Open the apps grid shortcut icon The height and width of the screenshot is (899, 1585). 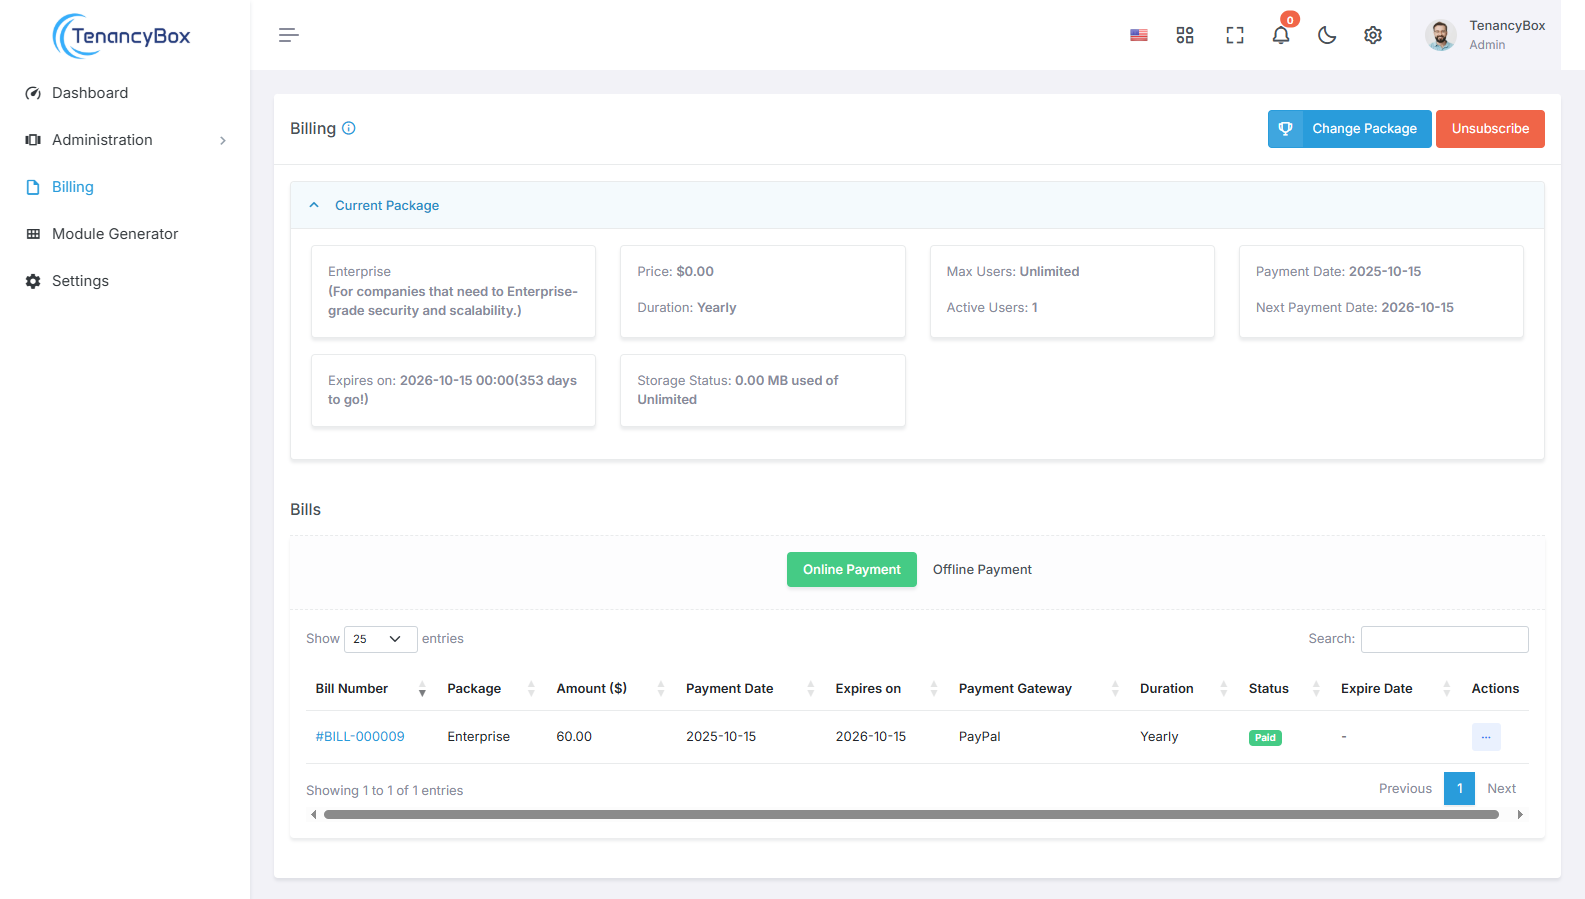click(1185, 35)
